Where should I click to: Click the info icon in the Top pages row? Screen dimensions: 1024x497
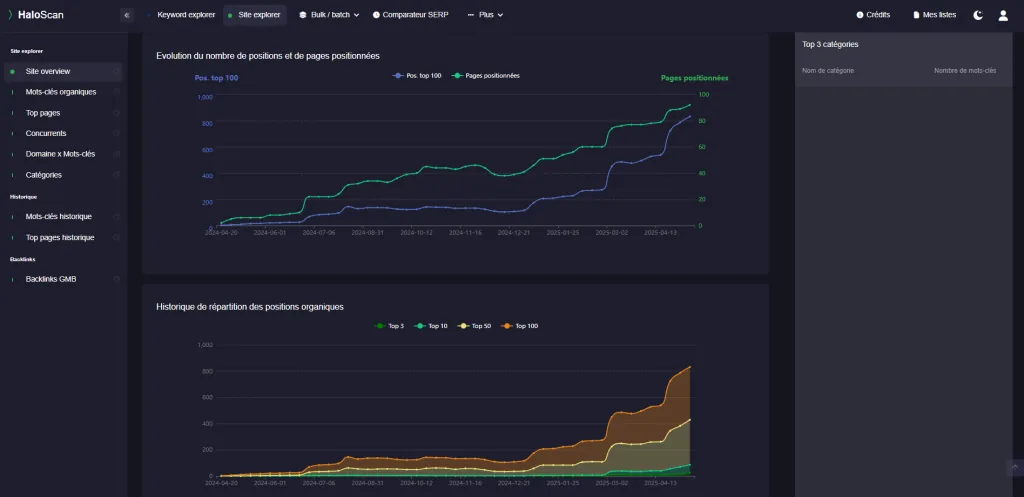[x=116, y=113]
